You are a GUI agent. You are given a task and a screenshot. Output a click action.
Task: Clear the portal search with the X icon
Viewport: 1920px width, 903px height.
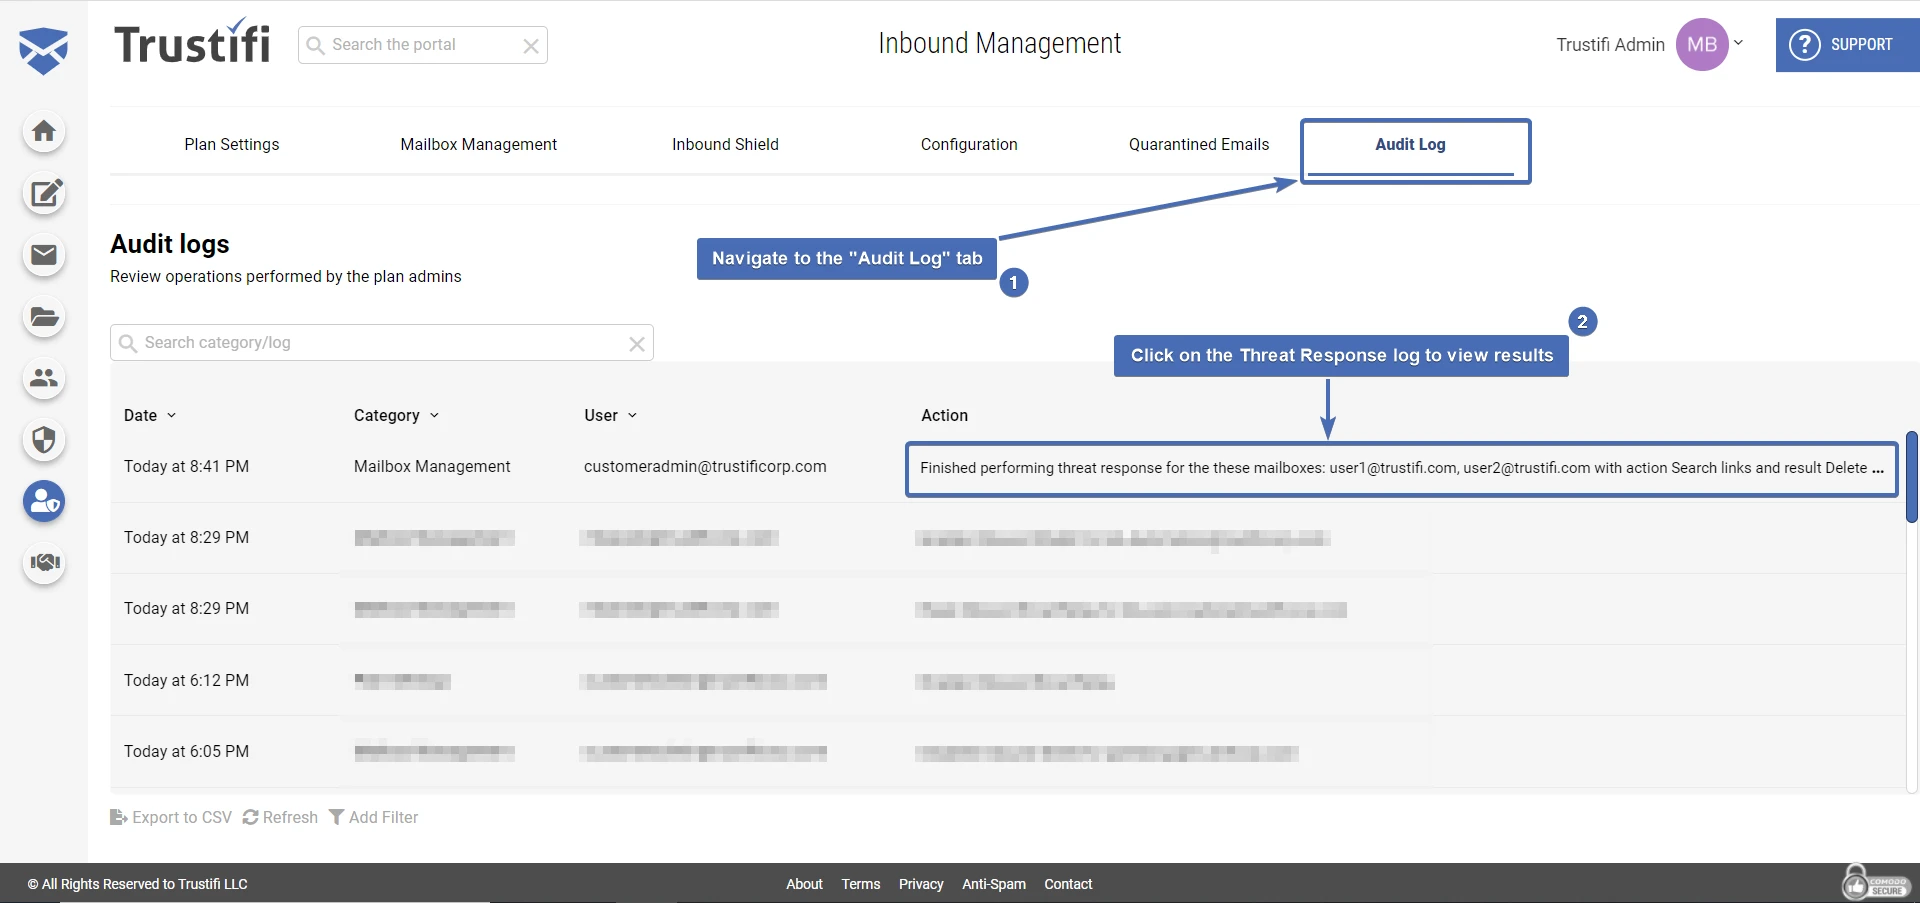(531, 45)
